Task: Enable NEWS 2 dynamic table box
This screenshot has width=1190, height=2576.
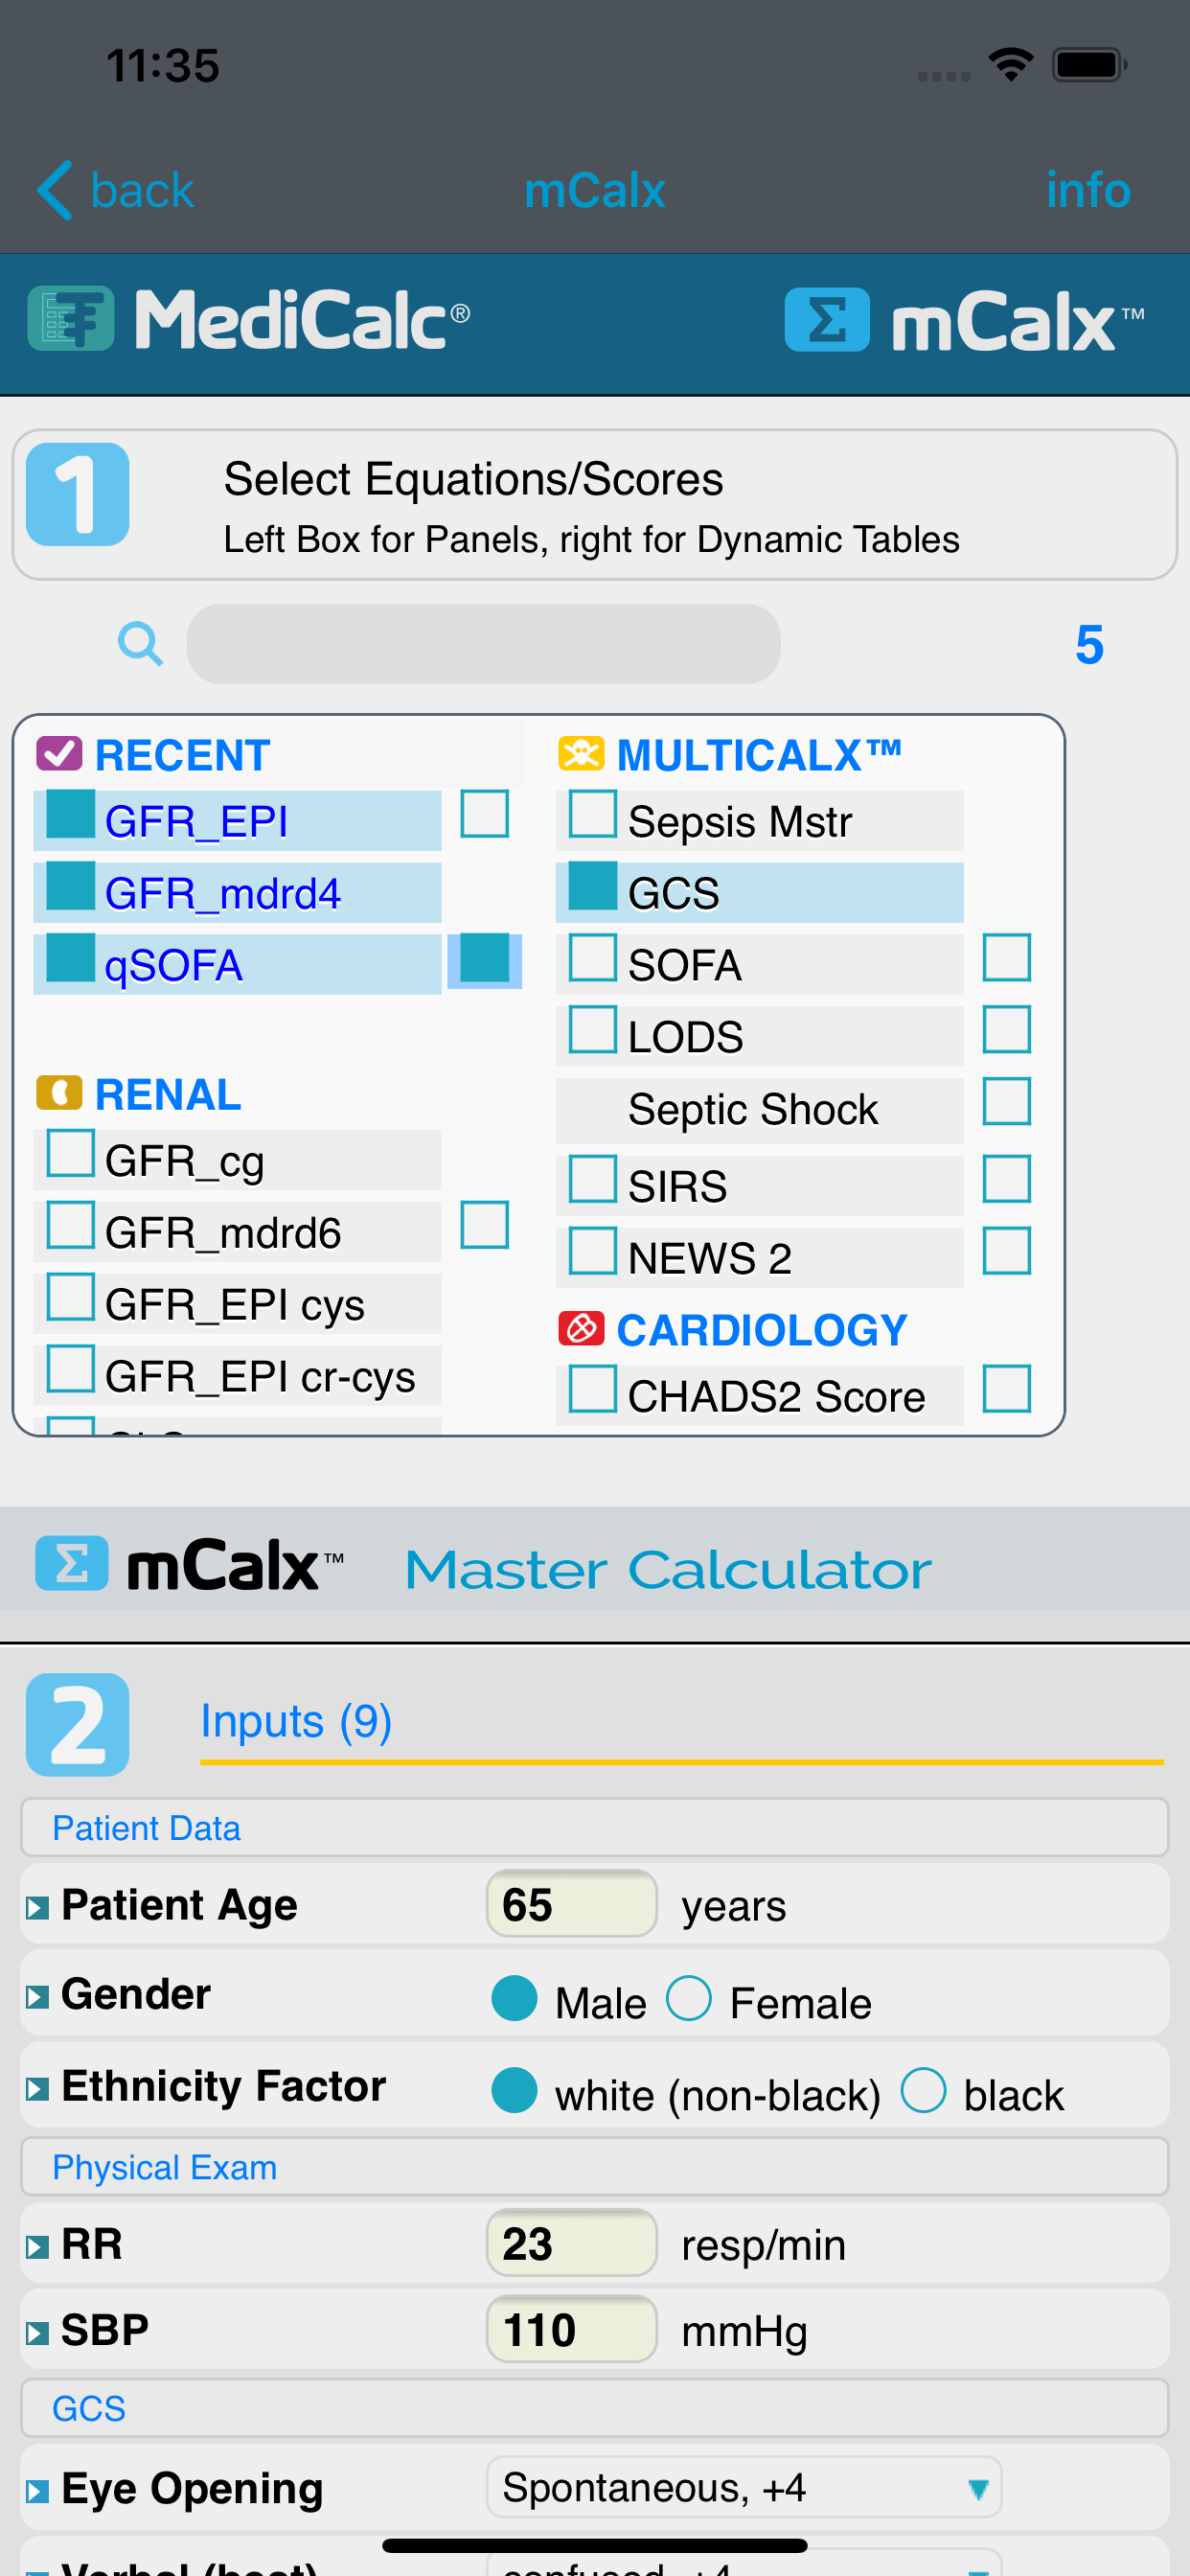Action: tap(1007, 1250)
